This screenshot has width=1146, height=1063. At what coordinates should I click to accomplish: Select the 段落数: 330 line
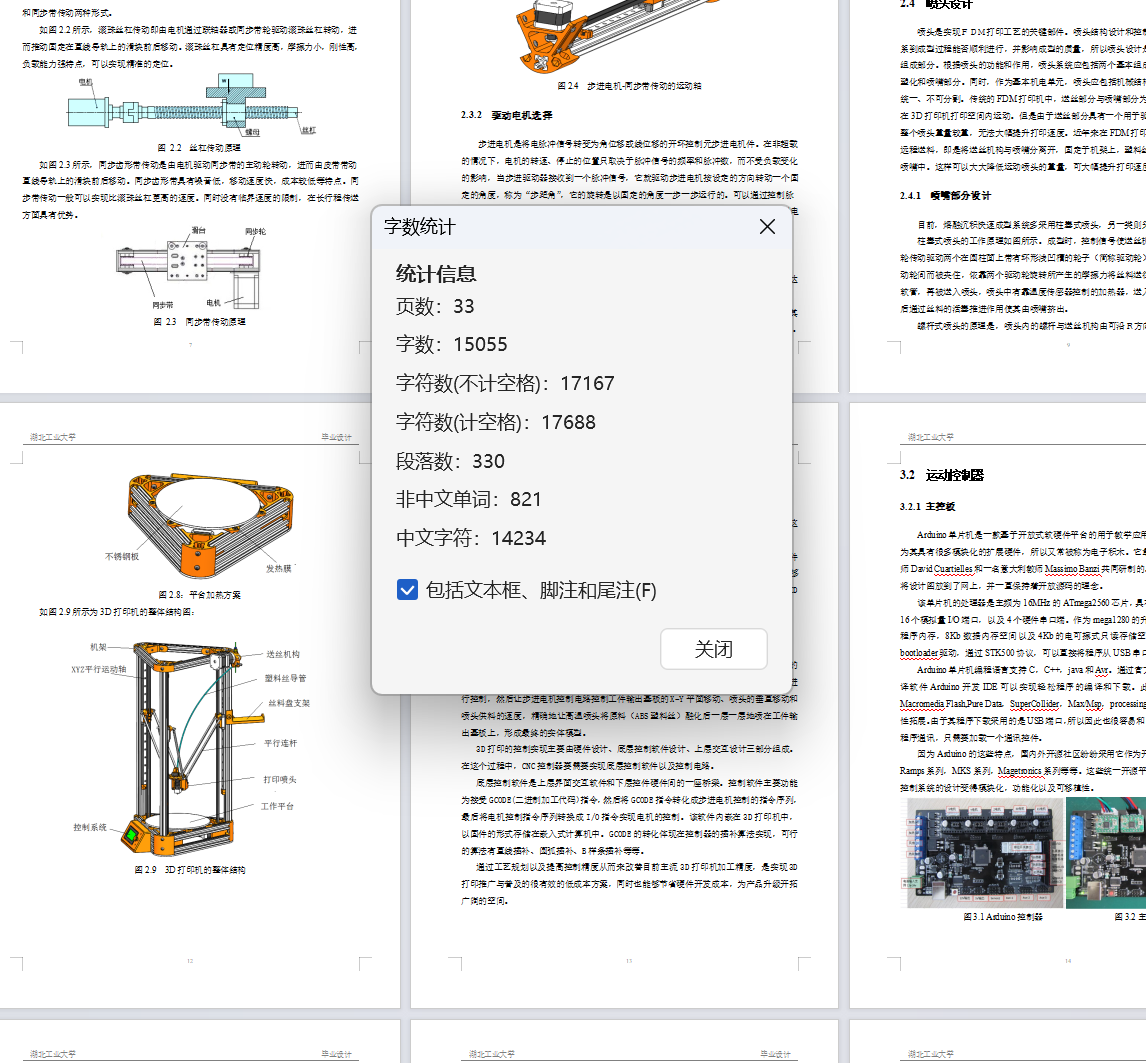[450, 461]
